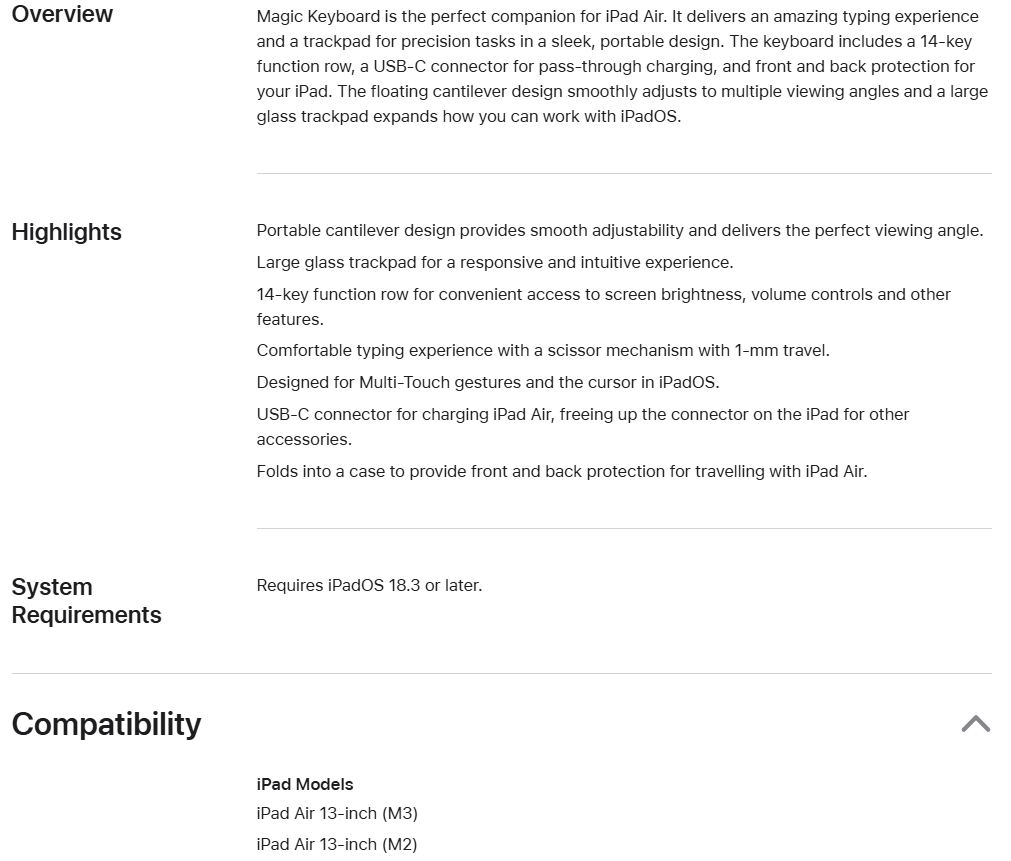The image size is (1011, 861).
Task: Select iPad Air 13-inch (M3) entry
Action: click(337, 814)
